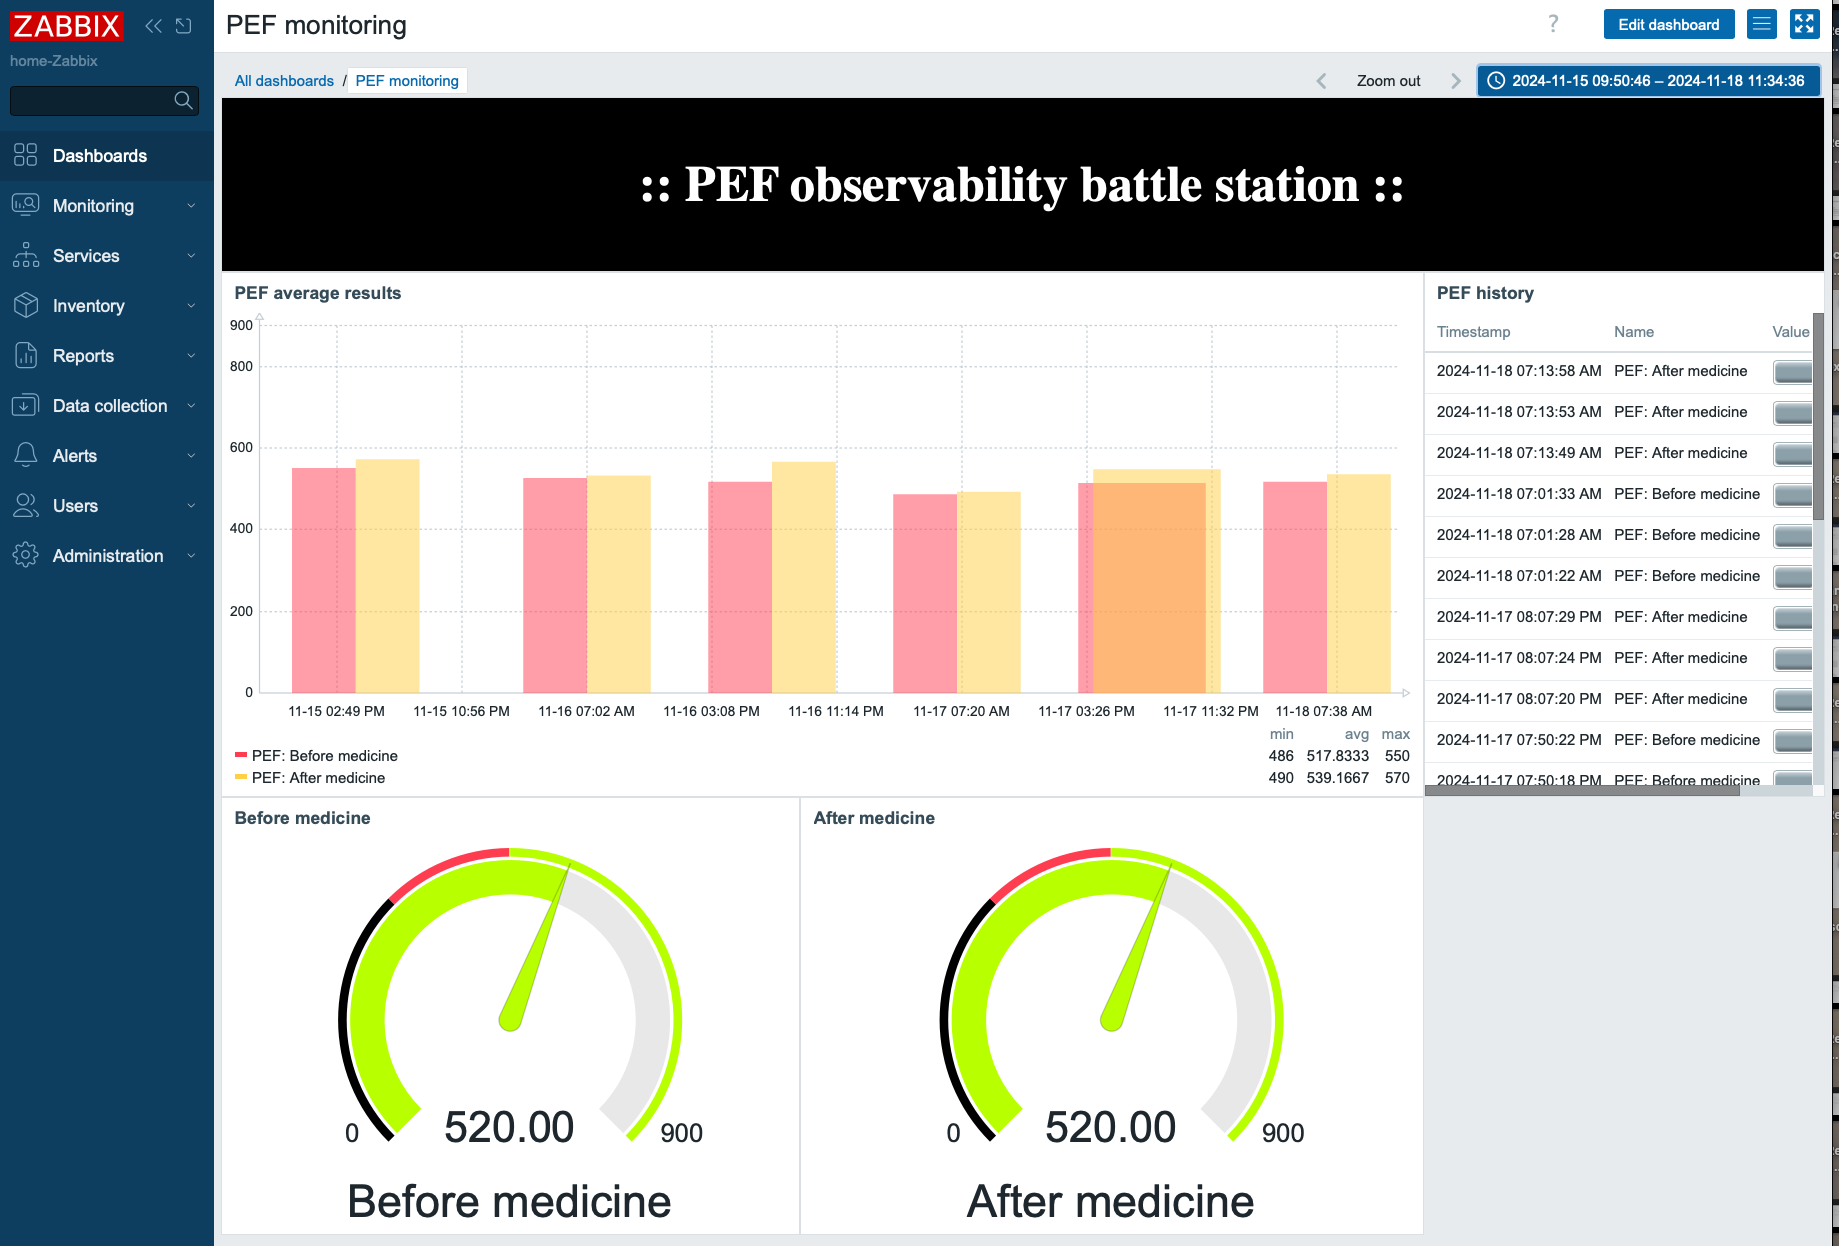Click the Alerts bell icon
This screenshot has width=1839, height=1246.
[x=25, y=456]
